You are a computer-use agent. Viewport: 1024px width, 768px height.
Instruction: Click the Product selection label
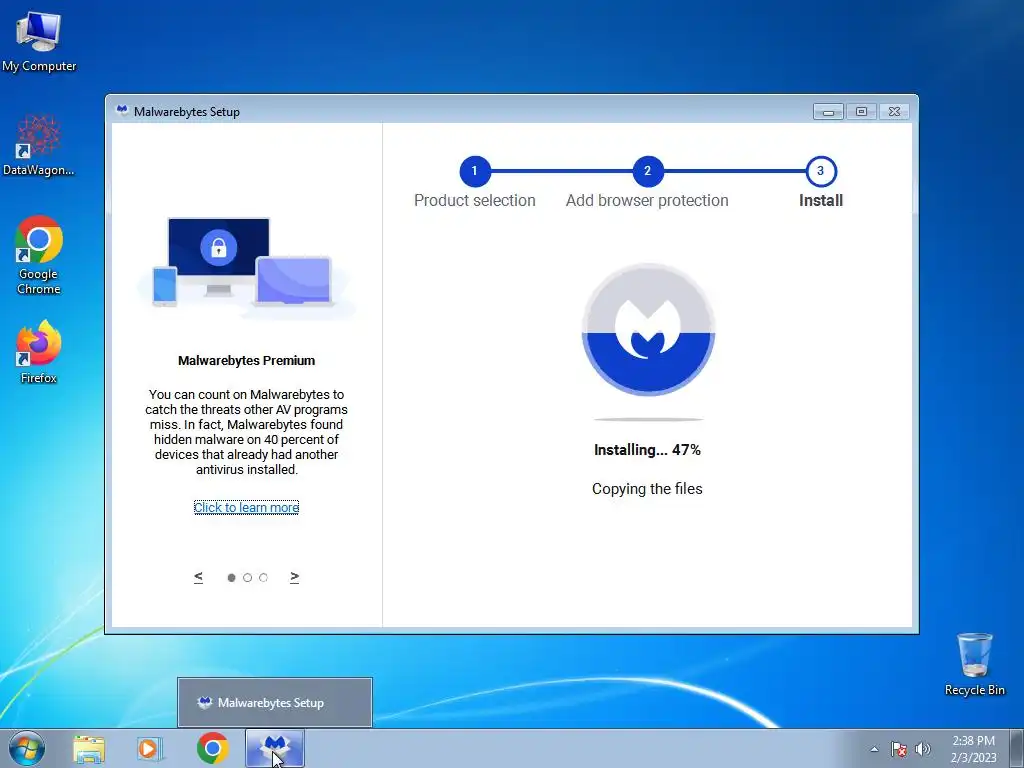[475, 200]
